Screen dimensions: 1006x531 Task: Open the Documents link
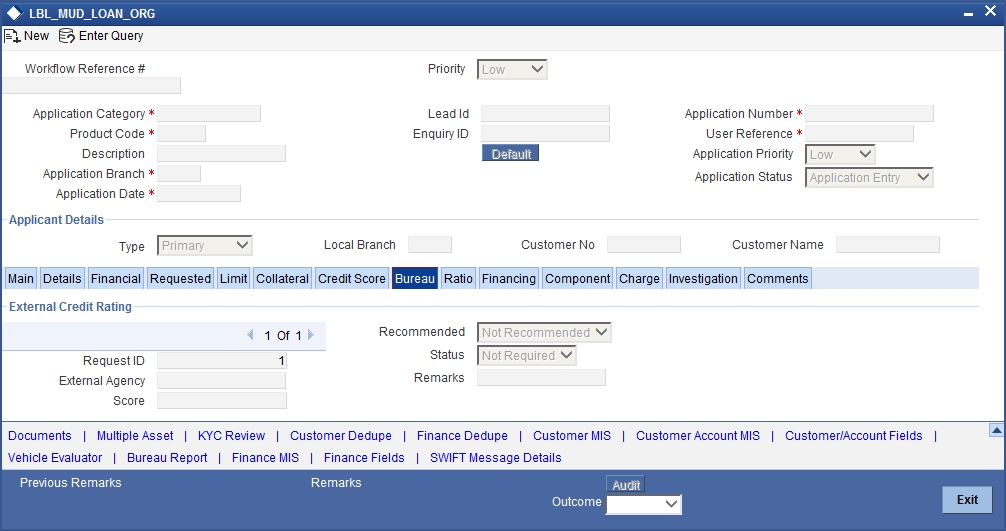tap(40, 435)
